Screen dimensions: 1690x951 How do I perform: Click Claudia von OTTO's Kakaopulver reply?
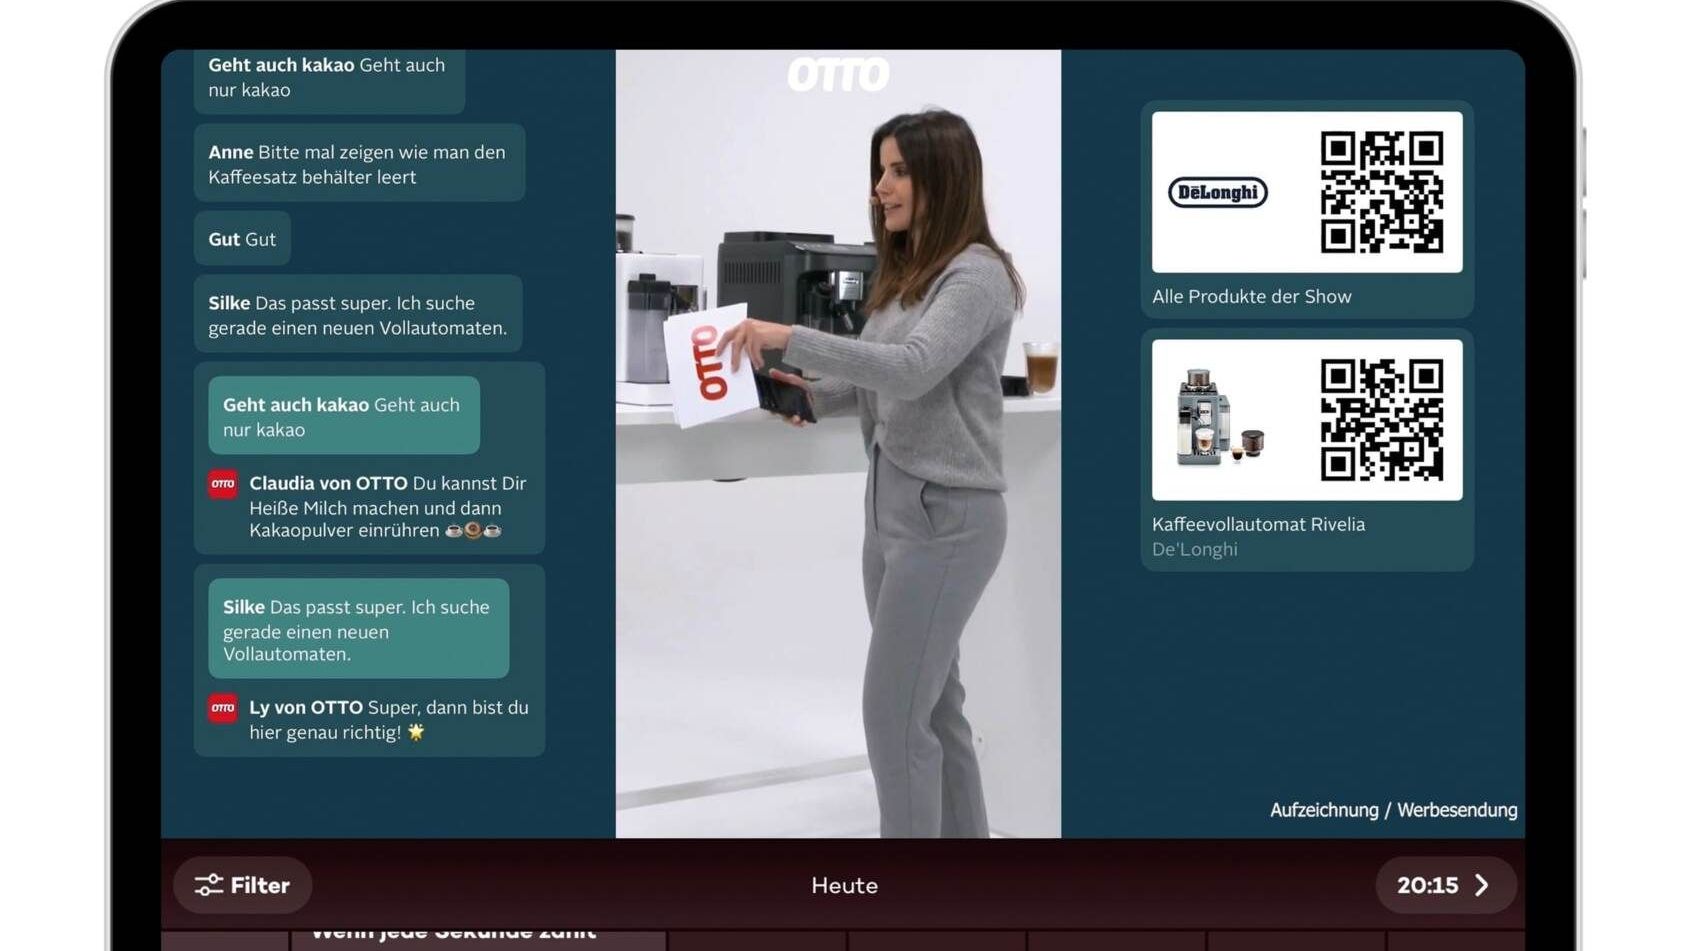coord(388,506)
